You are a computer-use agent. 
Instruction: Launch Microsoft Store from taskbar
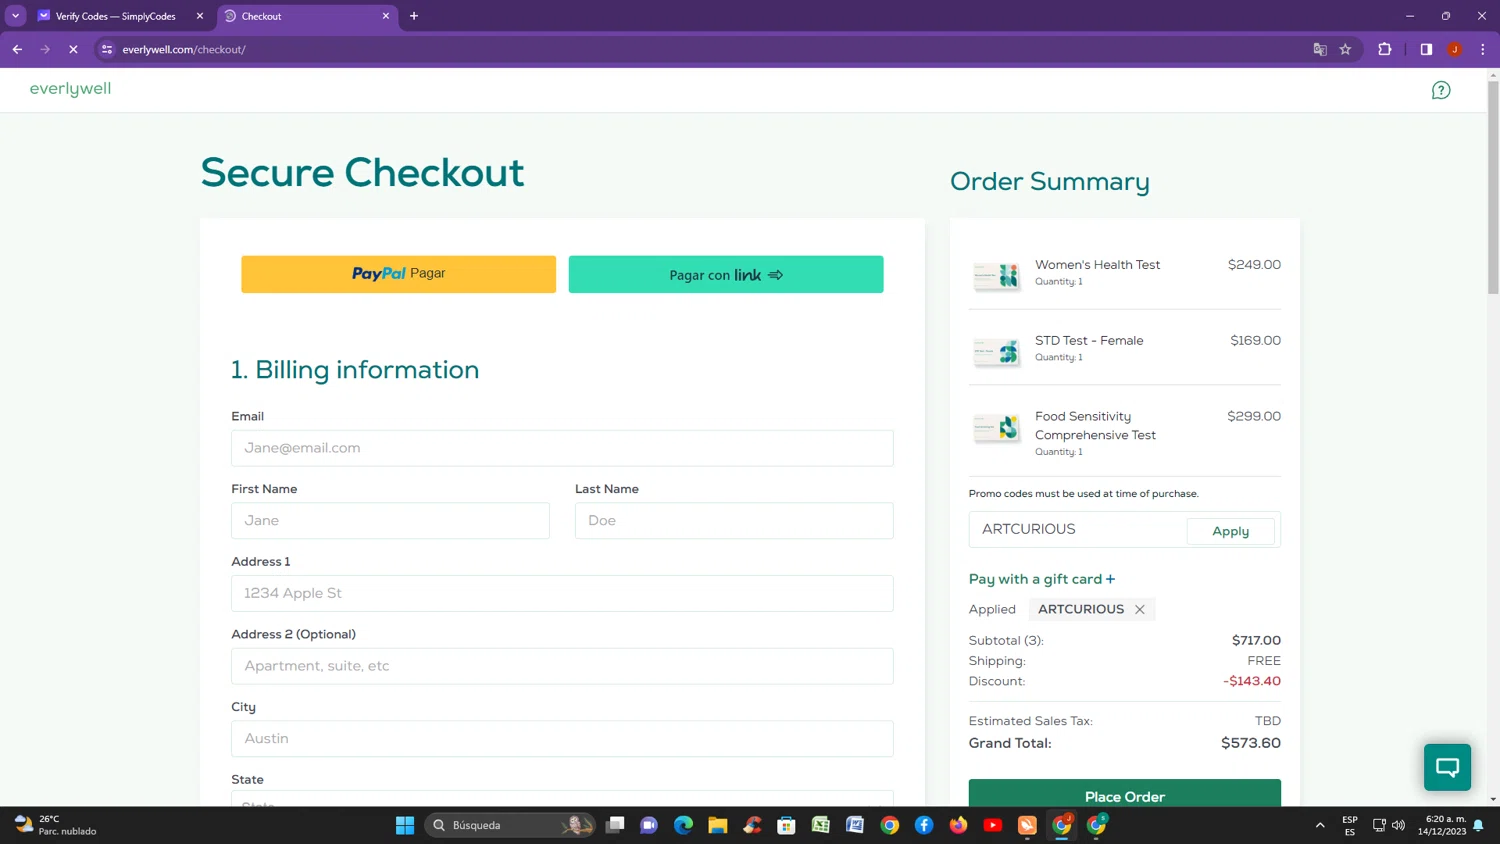pos(787,825)
